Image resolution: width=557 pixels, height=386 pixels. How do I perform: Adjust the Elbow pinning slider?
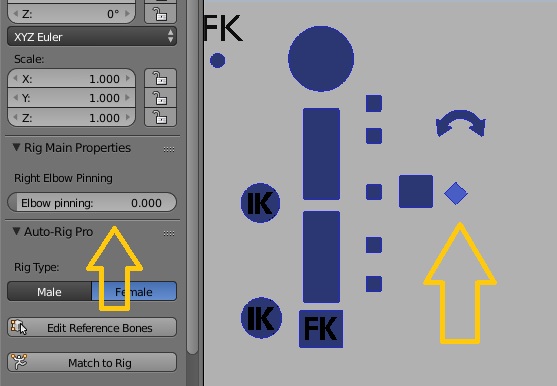pos(92,203)
